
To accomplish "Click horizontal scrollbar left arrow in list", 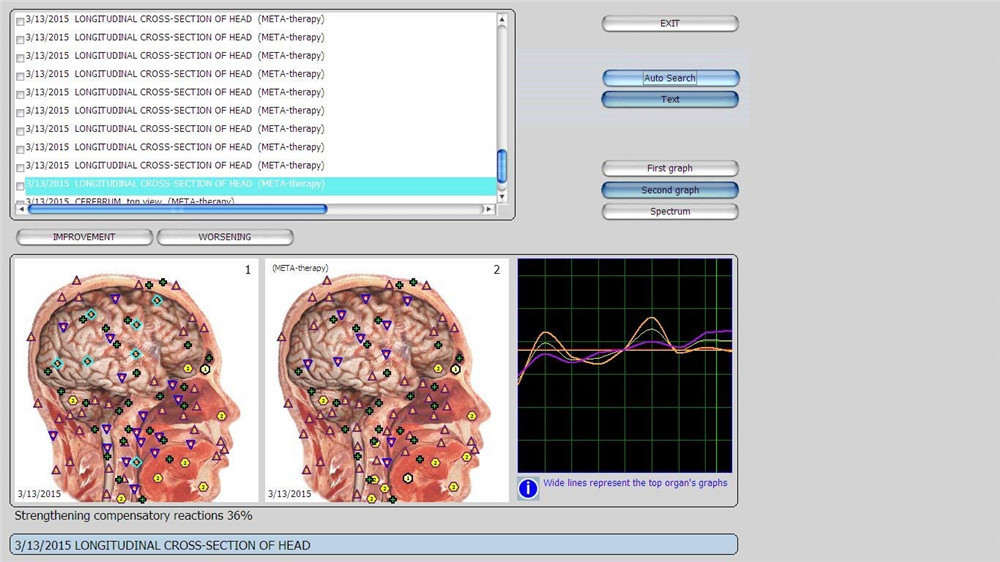I will [21, 209].
